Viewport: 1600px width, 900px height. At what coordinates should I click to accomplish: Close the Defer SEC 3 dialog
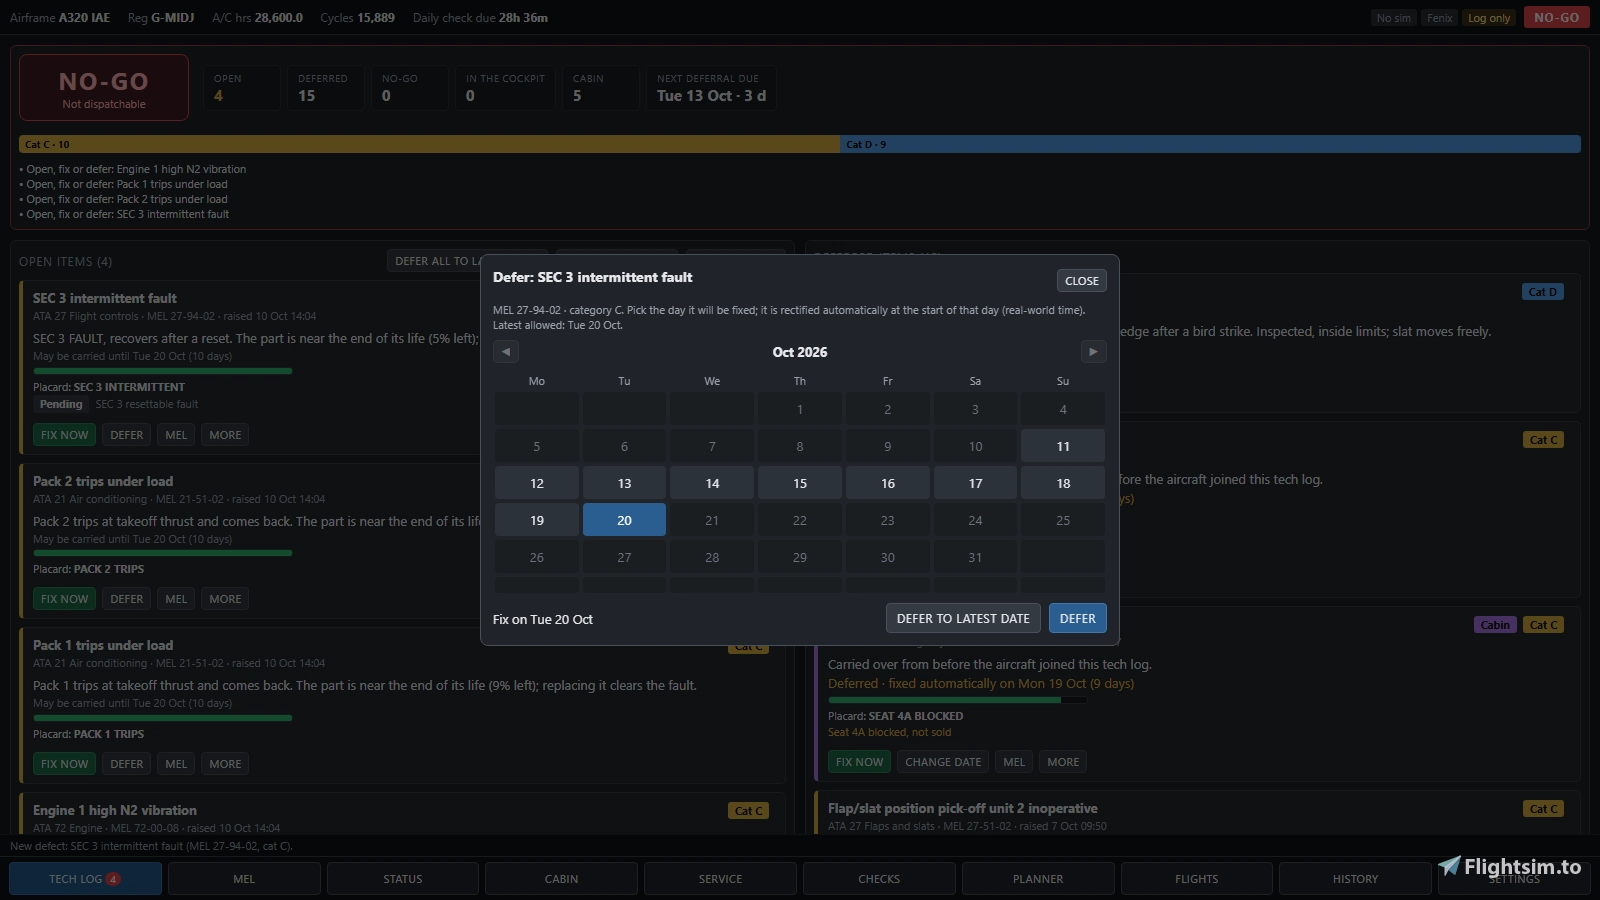tap(1081, 281)
